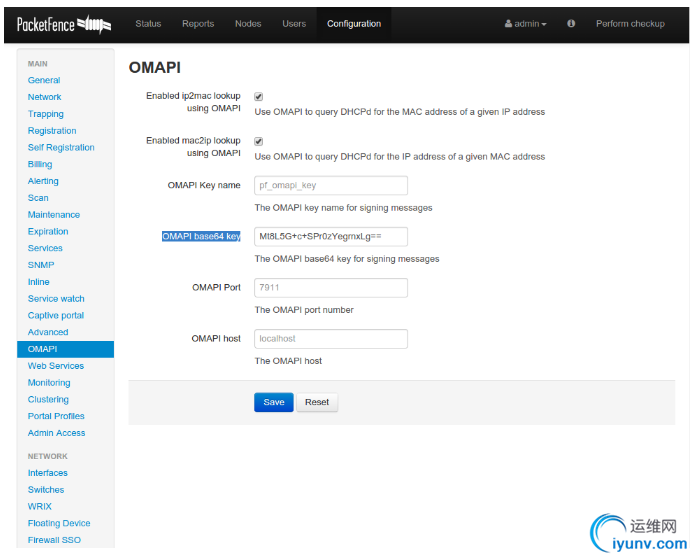Image resolution: width=693 pixels, height=560 pixels.
Task: Click the OMAPI Port field
Action: 331,288
